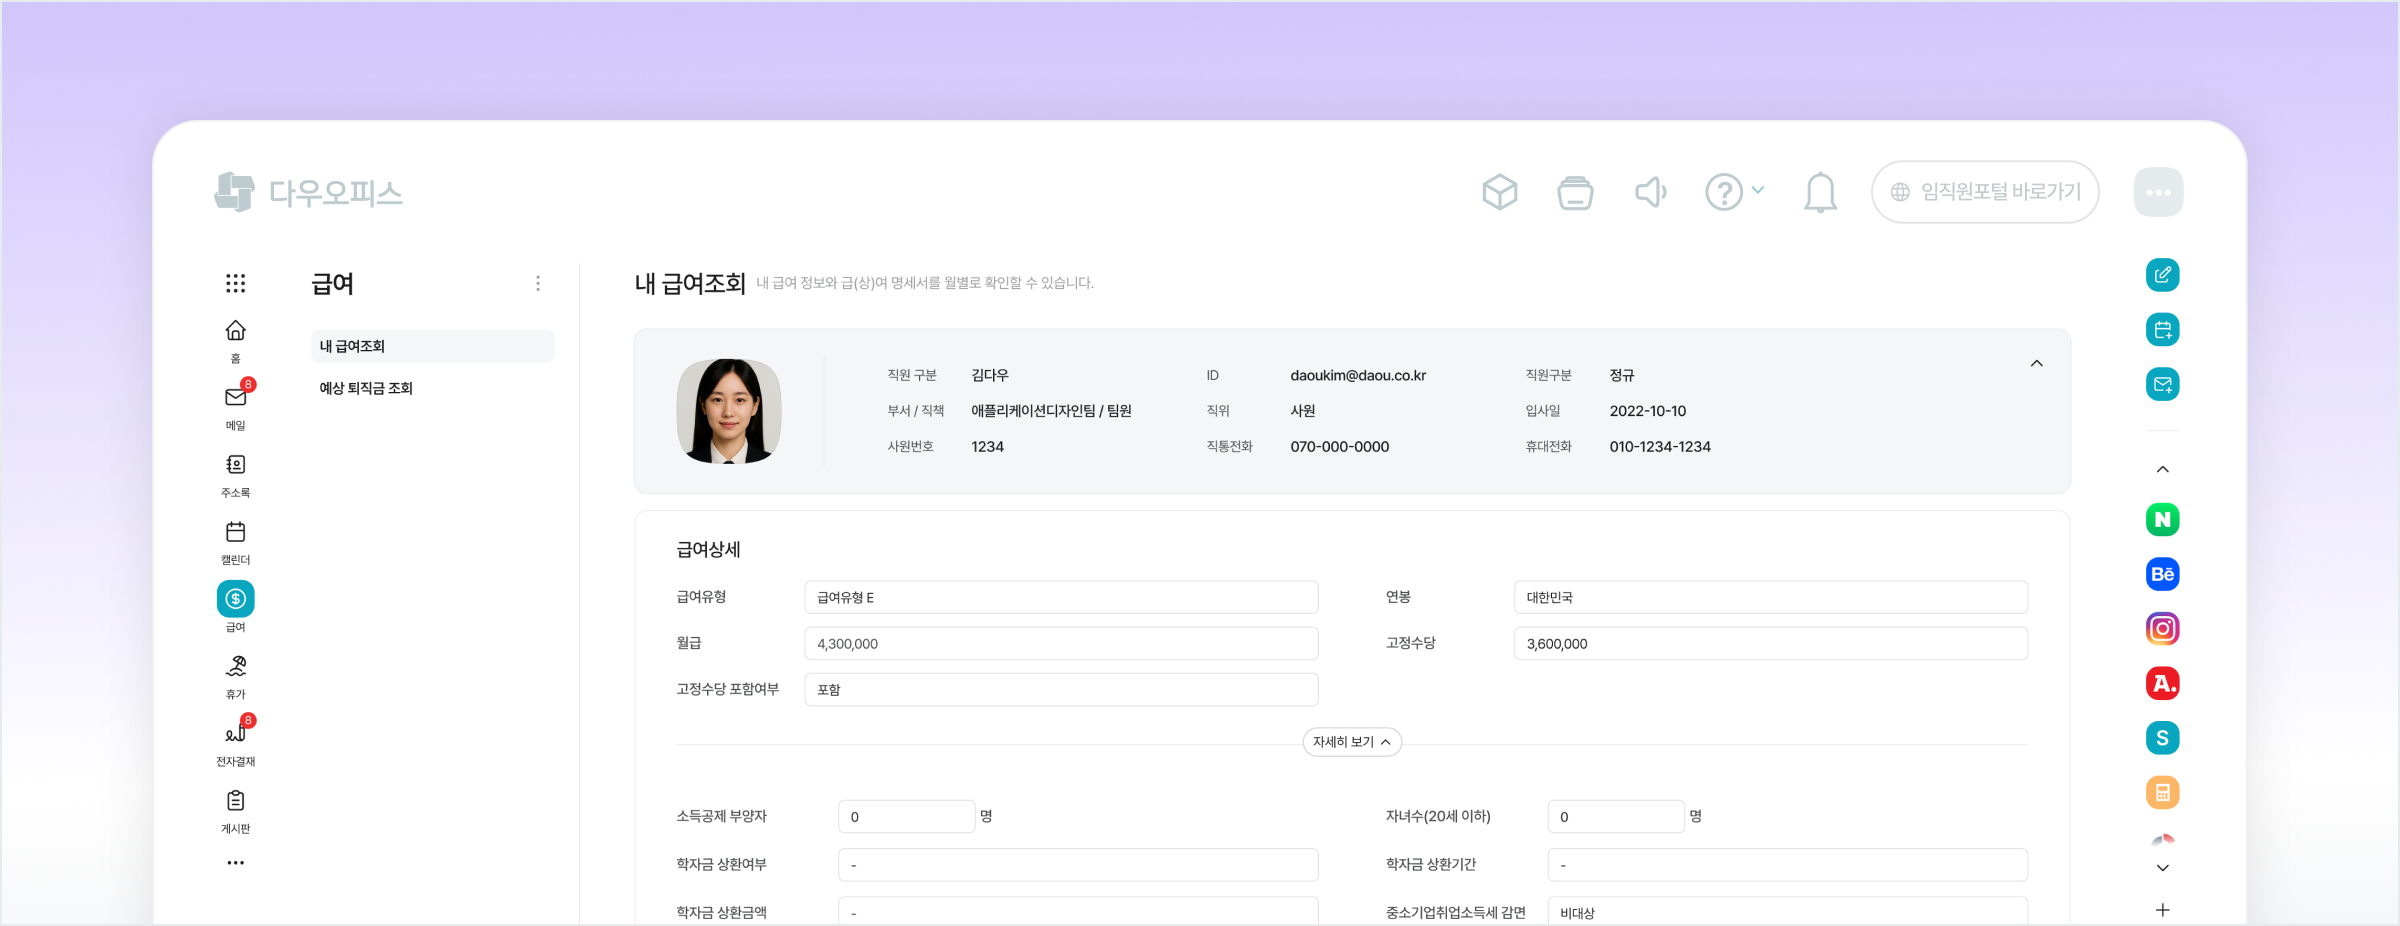Viewport: 2400px width, 926px height.
Task: Click the 내 급여조회 page title
Action: (x=690, y=283)
